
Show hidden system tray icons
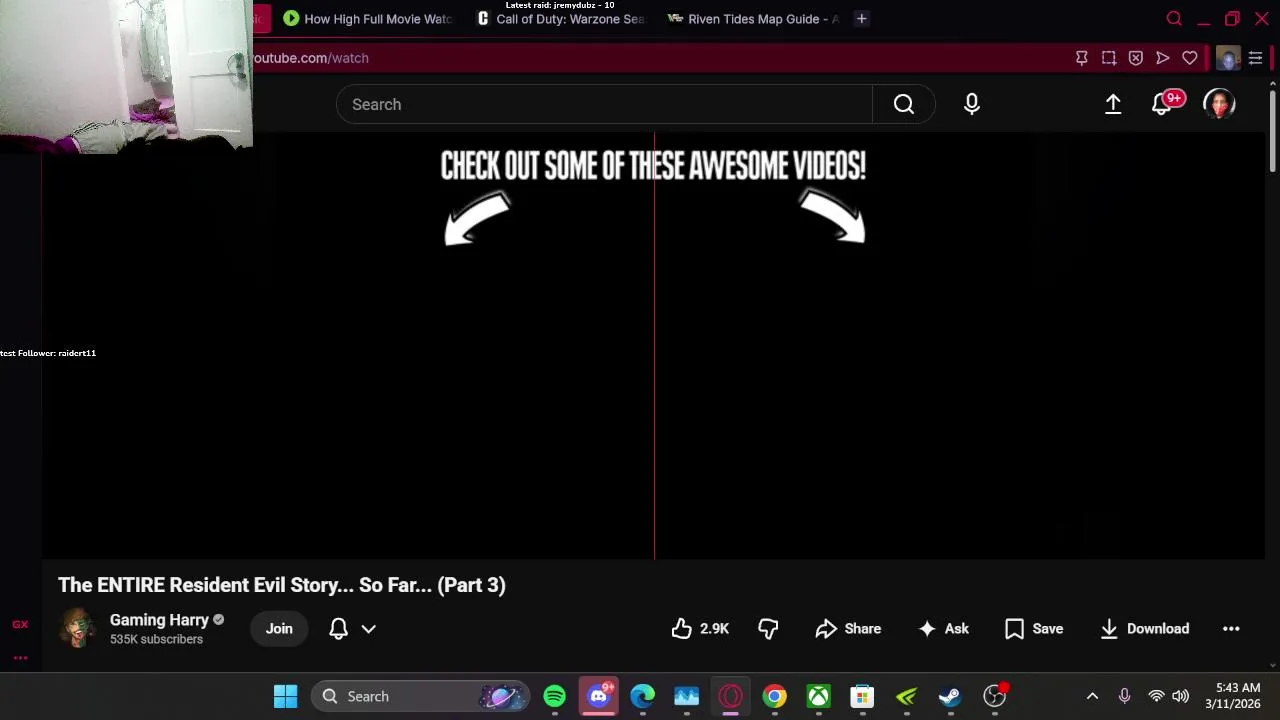pyautogui.click(x=1092, y=696)
